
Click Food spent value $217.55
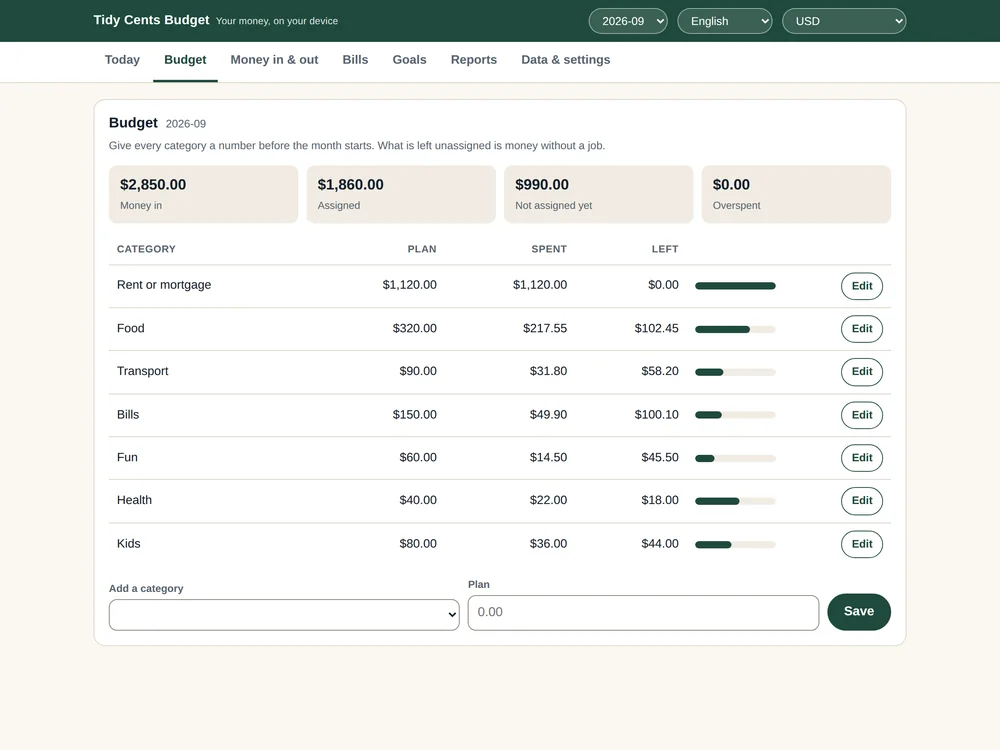545,328
